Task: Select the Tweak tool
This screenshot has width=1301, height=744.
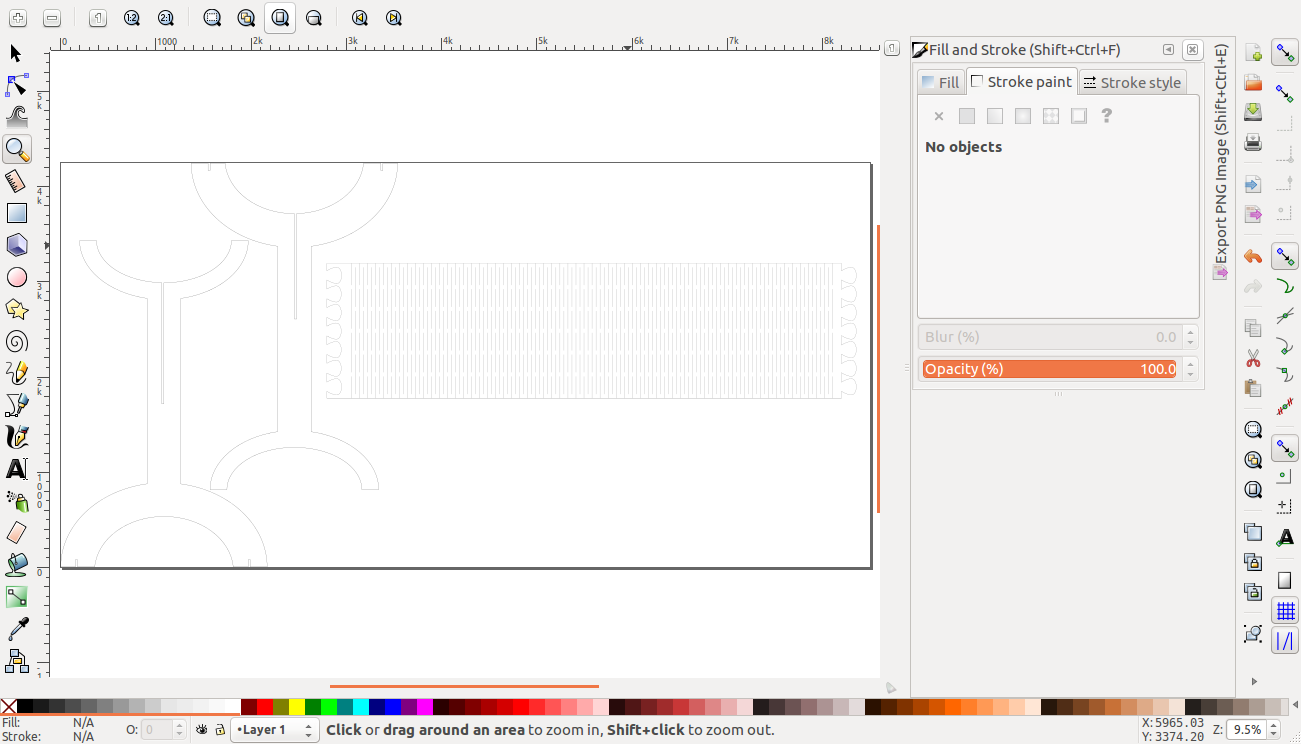Action: (16, 118)
